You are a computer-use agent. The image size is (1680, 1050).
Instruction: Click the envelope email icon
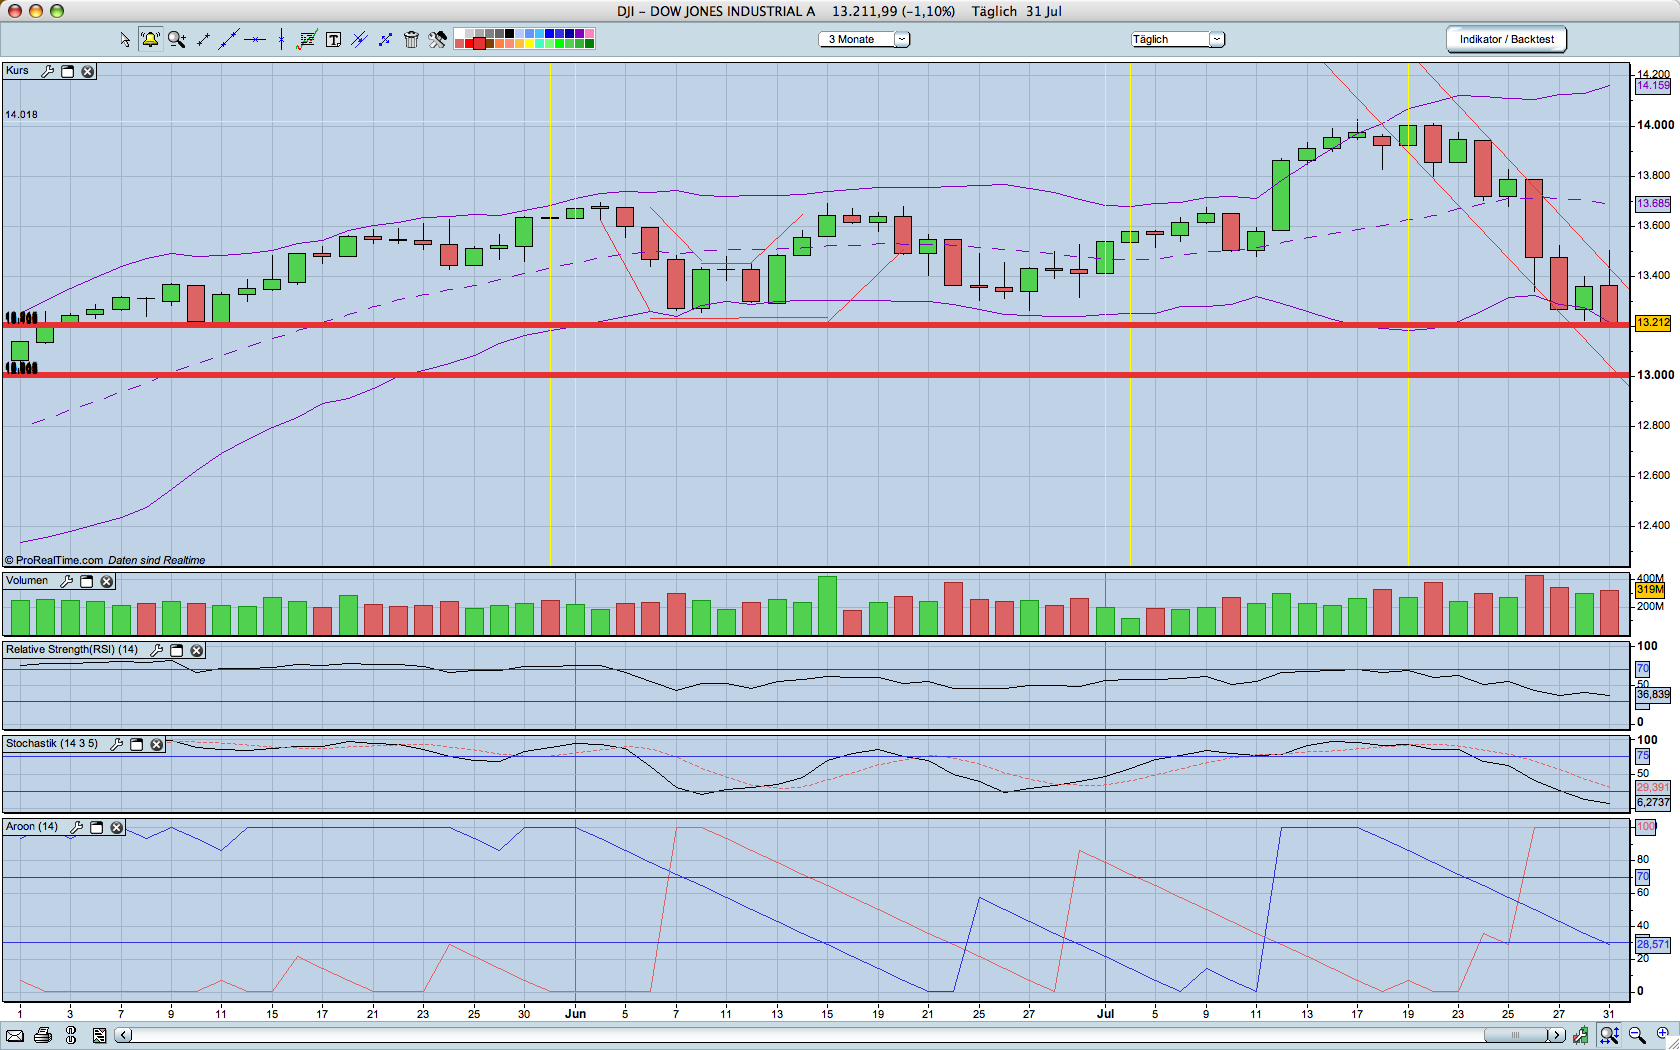pyautogui.click(x=15, y=1036)
